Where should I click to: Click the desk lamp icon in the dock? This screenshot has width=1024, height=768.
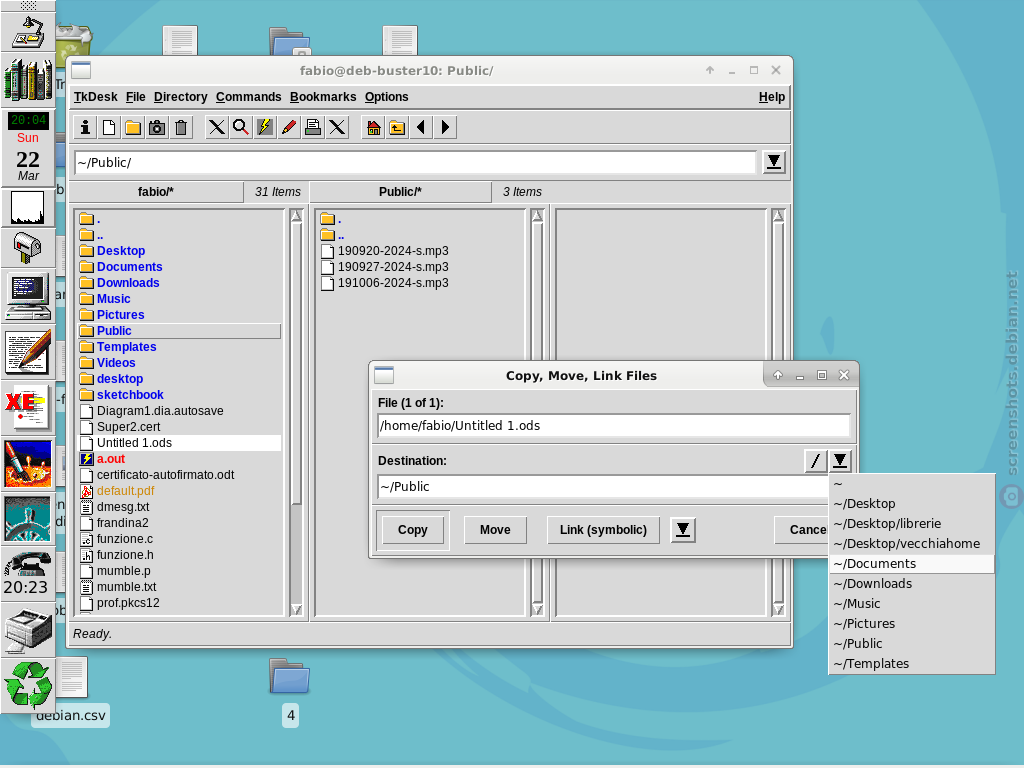27,31
